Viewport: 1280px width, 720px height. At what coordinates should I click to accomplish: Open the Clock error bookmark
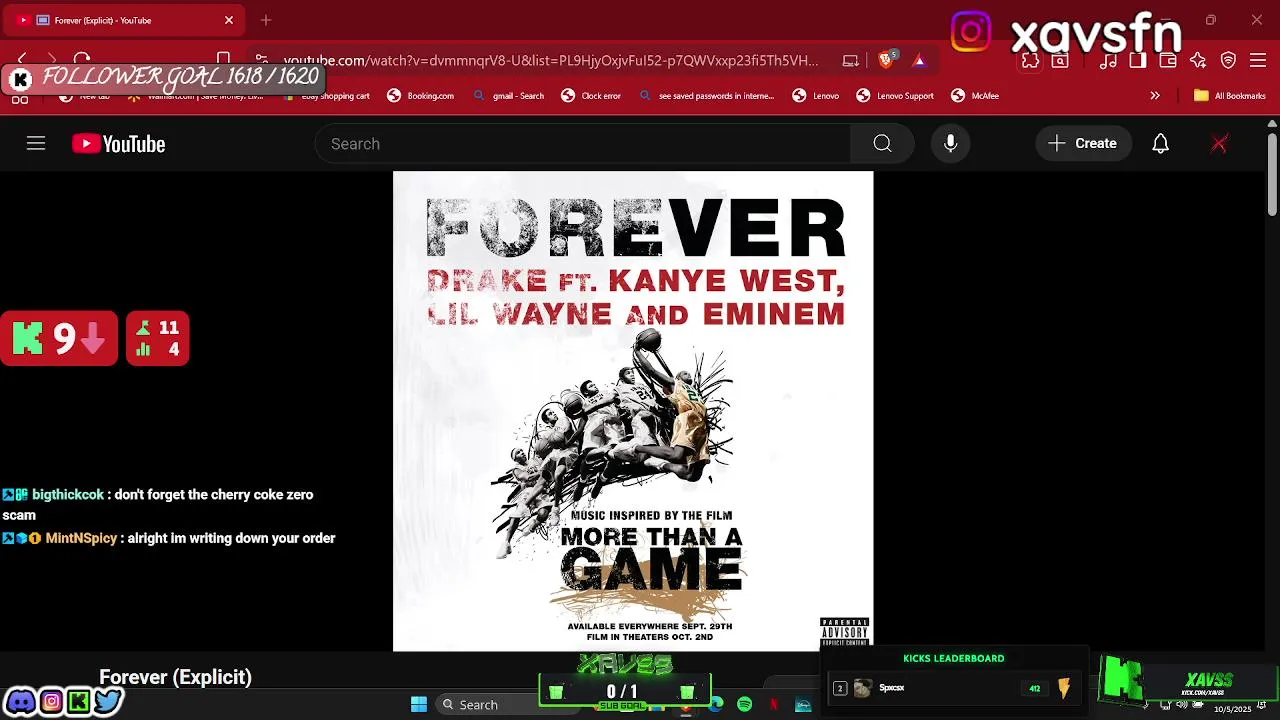591,96
